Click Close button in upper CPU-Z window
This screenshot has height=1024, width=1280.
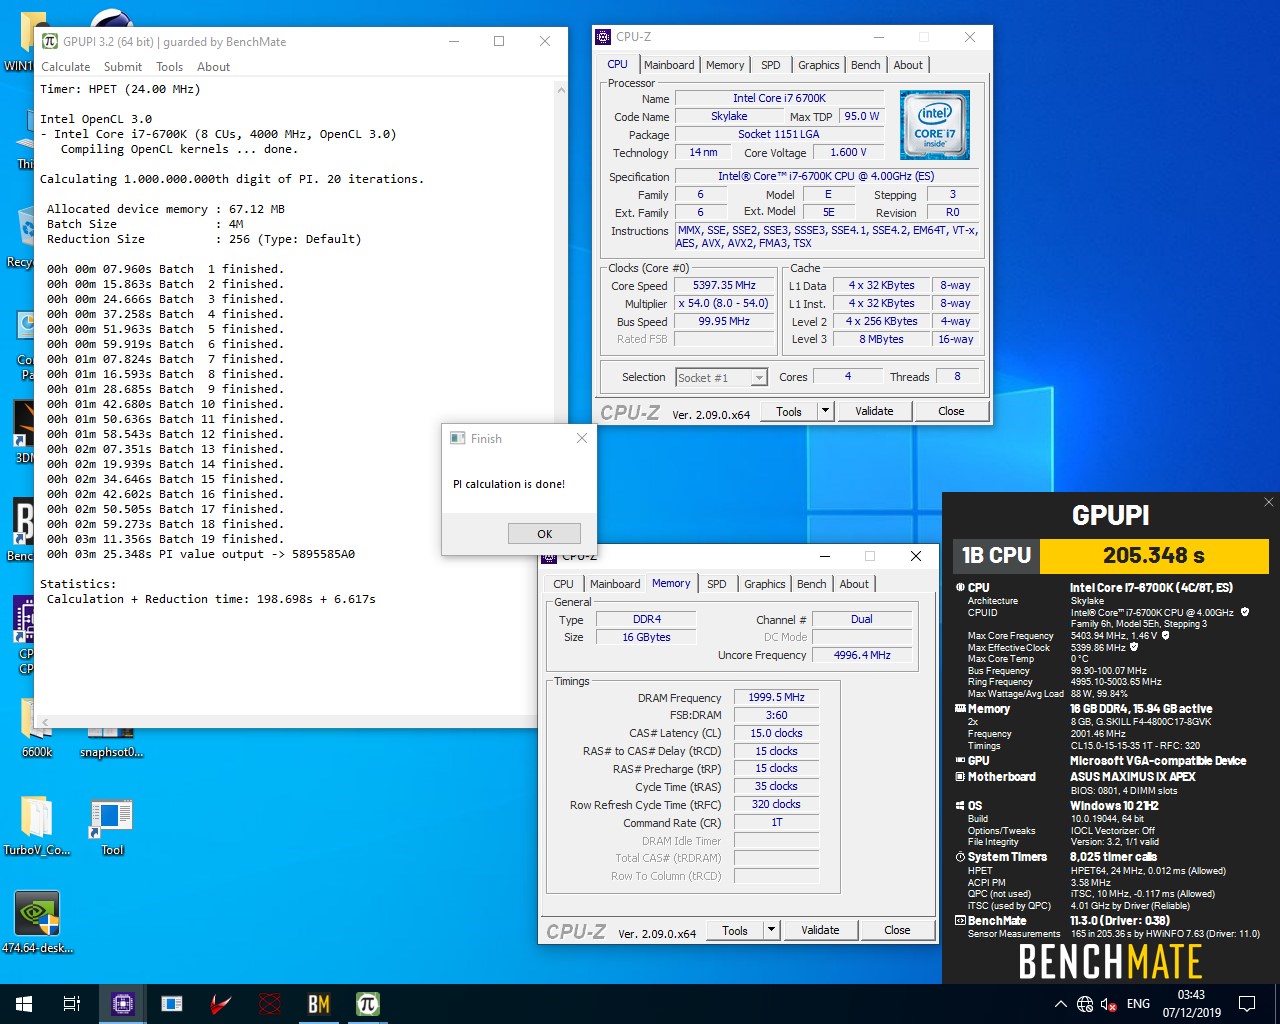coord(951,411)
